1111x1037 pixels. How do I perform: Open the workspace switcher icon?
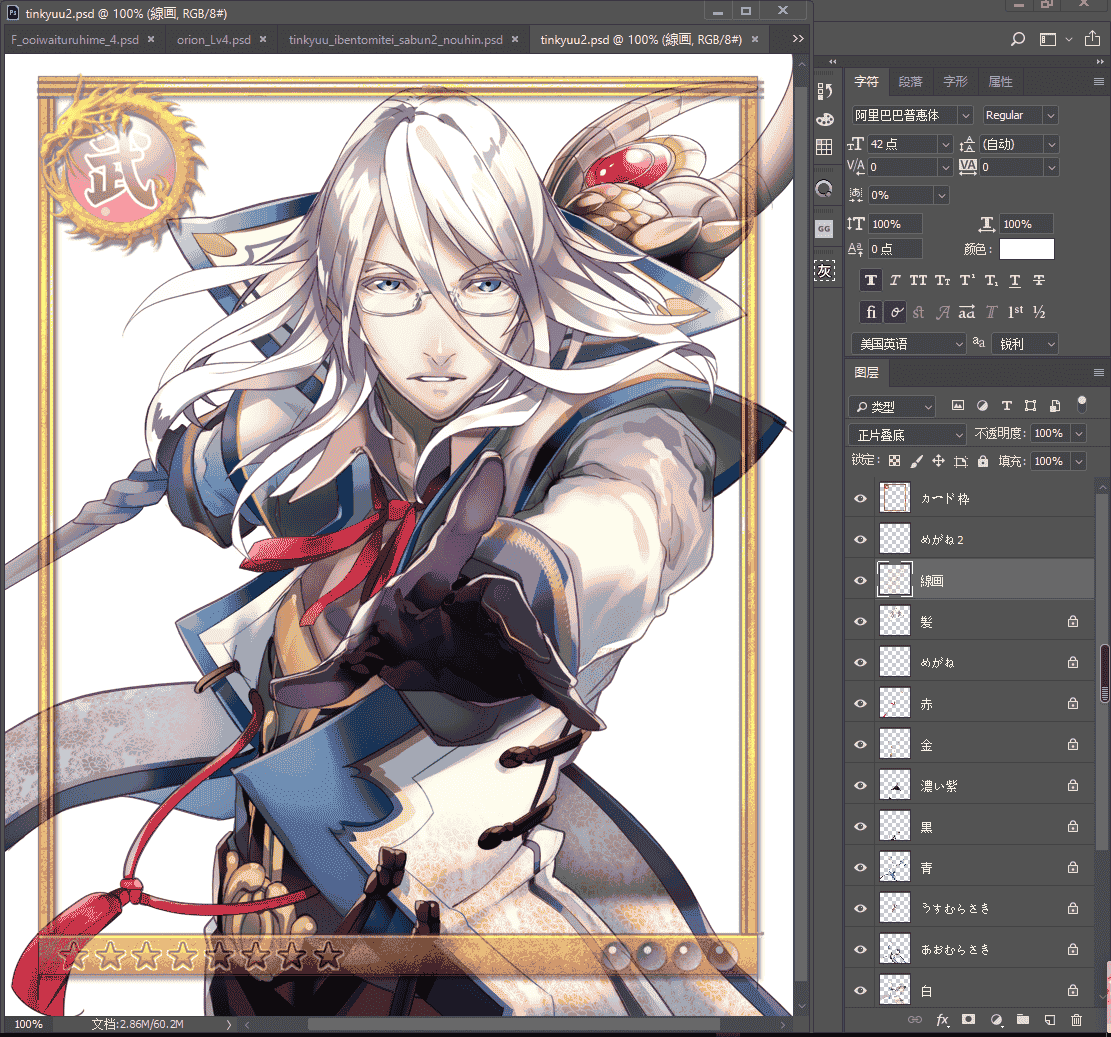(x=1048, y=40)
